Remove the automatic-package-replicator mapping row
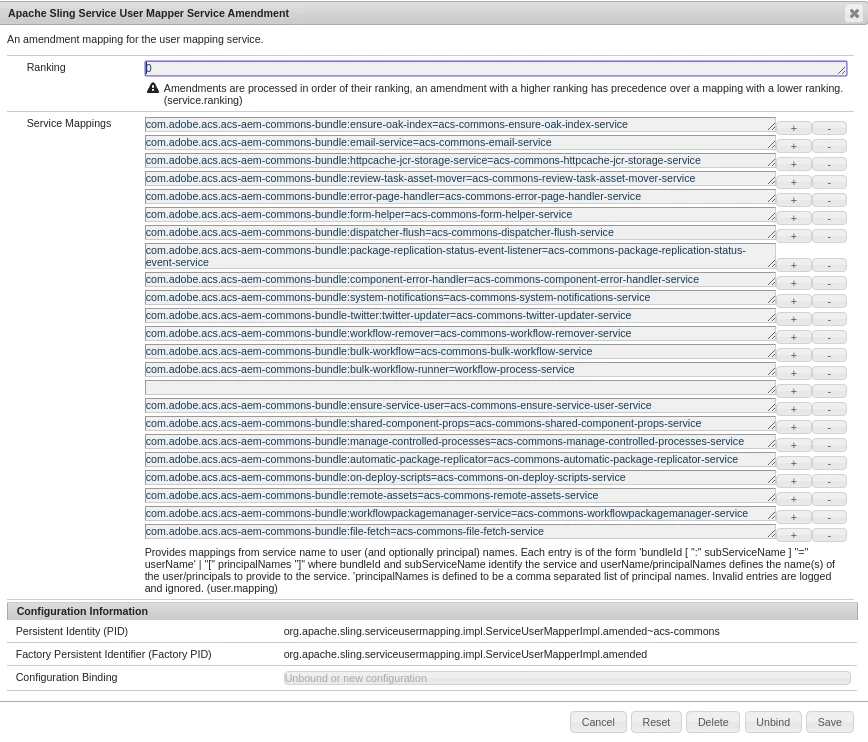The image size is (868, 742). 829,463
